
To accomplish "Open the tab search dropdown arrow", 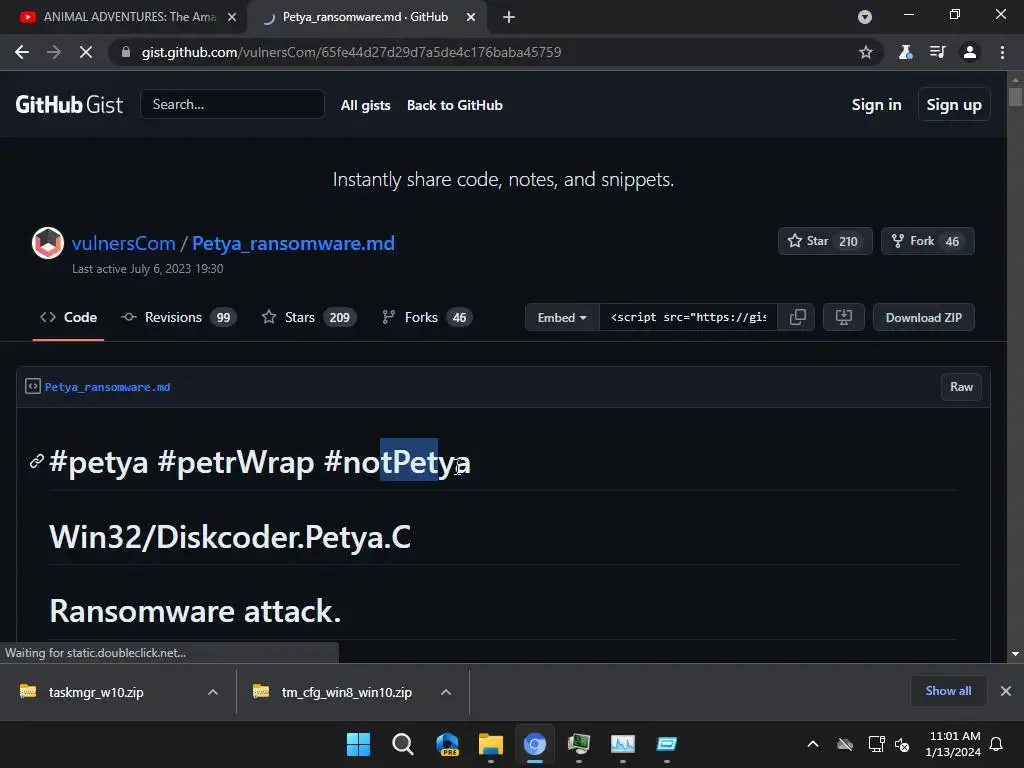I will coord(865,17).
